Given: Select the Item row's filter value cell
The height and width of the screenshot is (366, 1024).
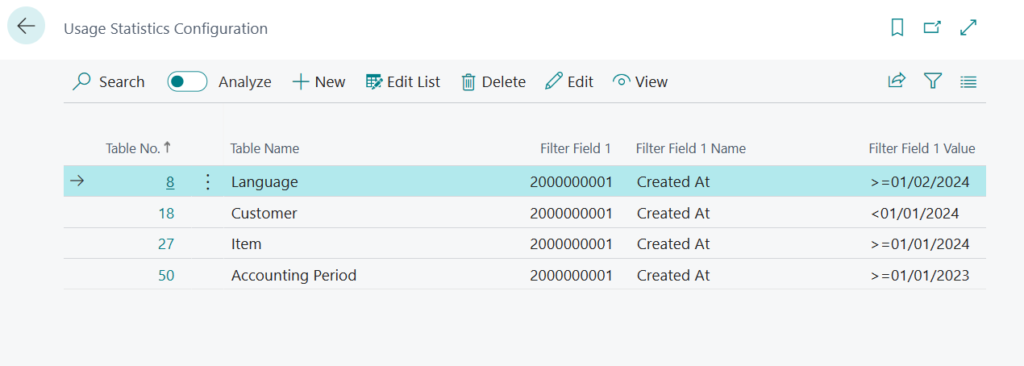Looking at the screenshot, I should (x=920, y=244).
